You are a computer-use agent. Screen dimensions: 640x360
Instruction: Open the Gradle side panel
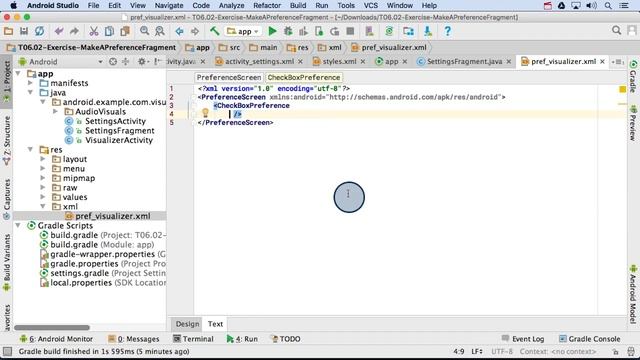pyautogui.click(x=633, y=77)
